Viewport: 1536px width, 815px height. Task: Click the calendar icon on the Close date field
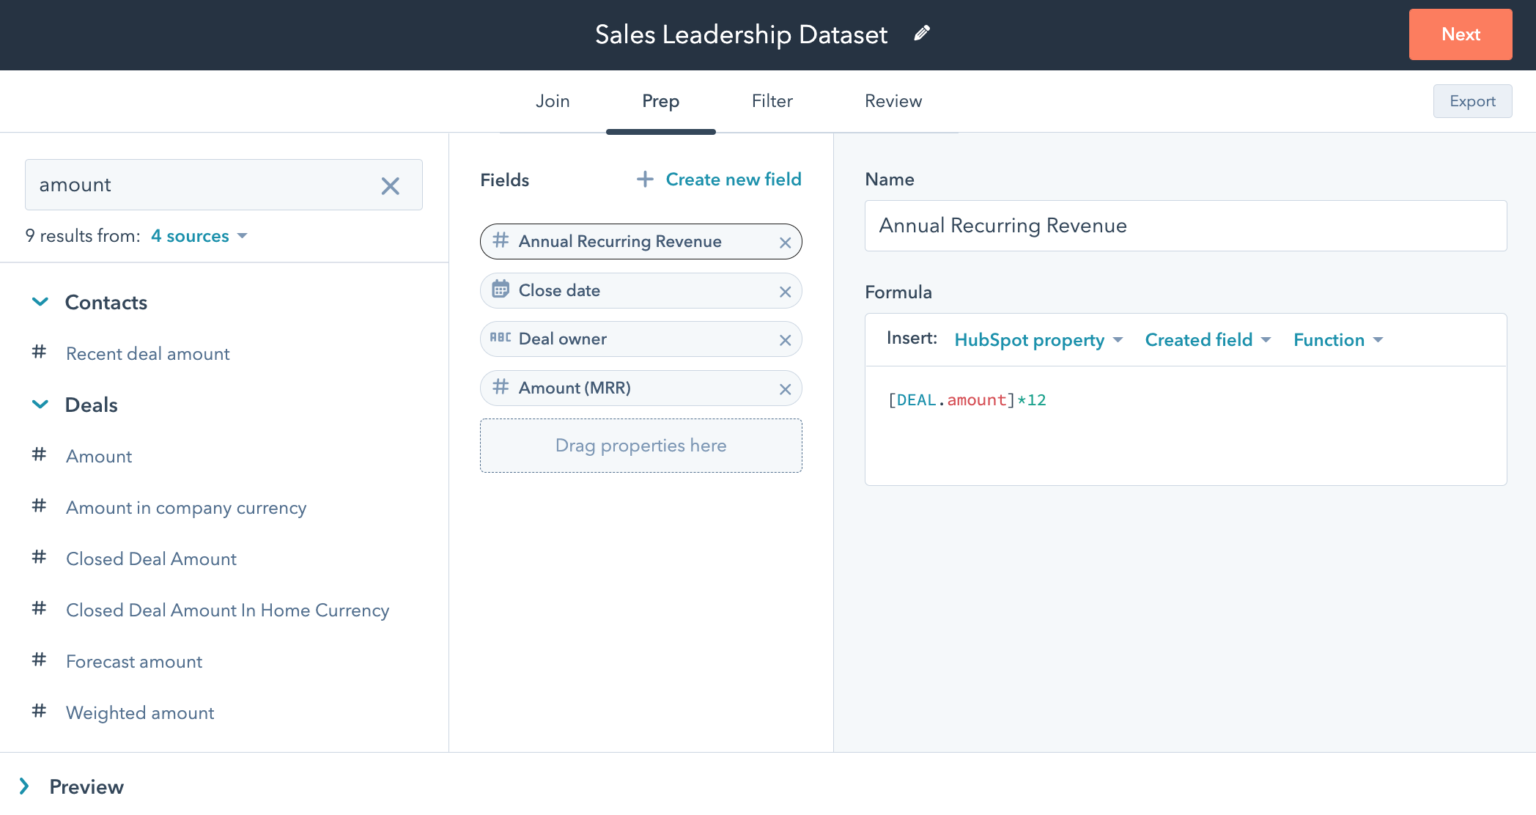click(x=500, y=290)
